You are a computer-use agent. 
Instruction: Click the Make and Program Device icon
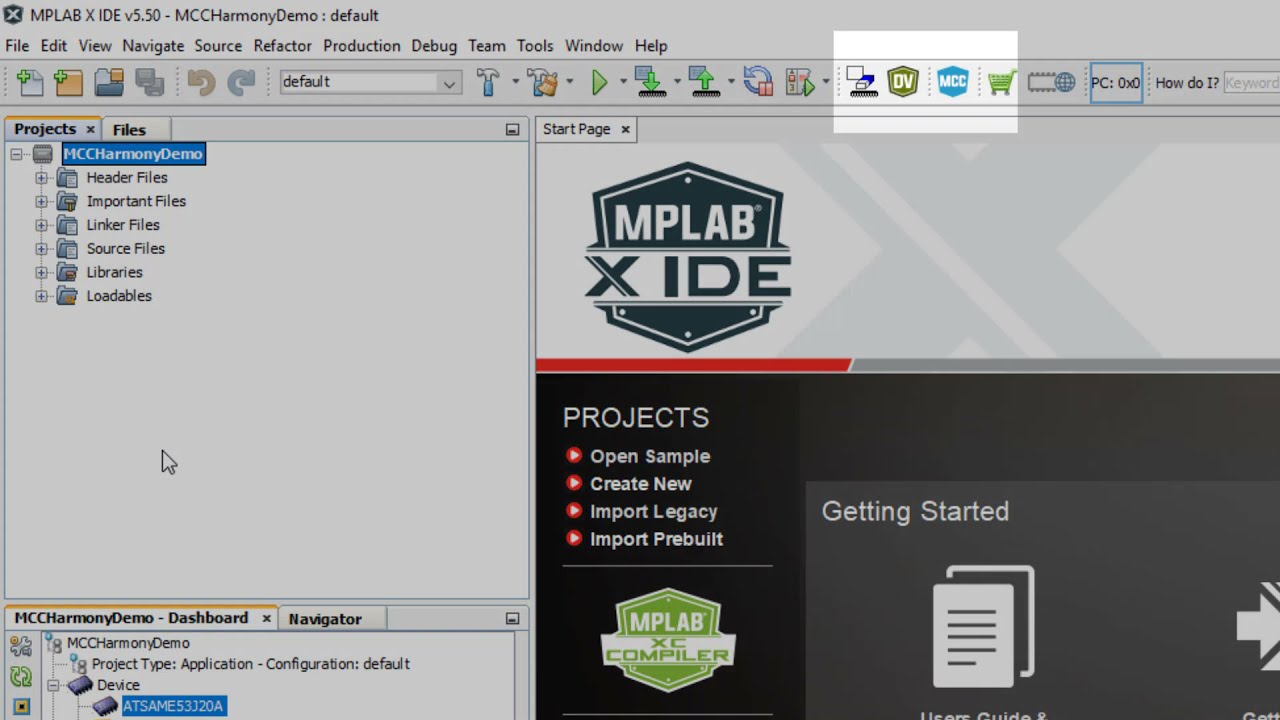pos(651,82)
